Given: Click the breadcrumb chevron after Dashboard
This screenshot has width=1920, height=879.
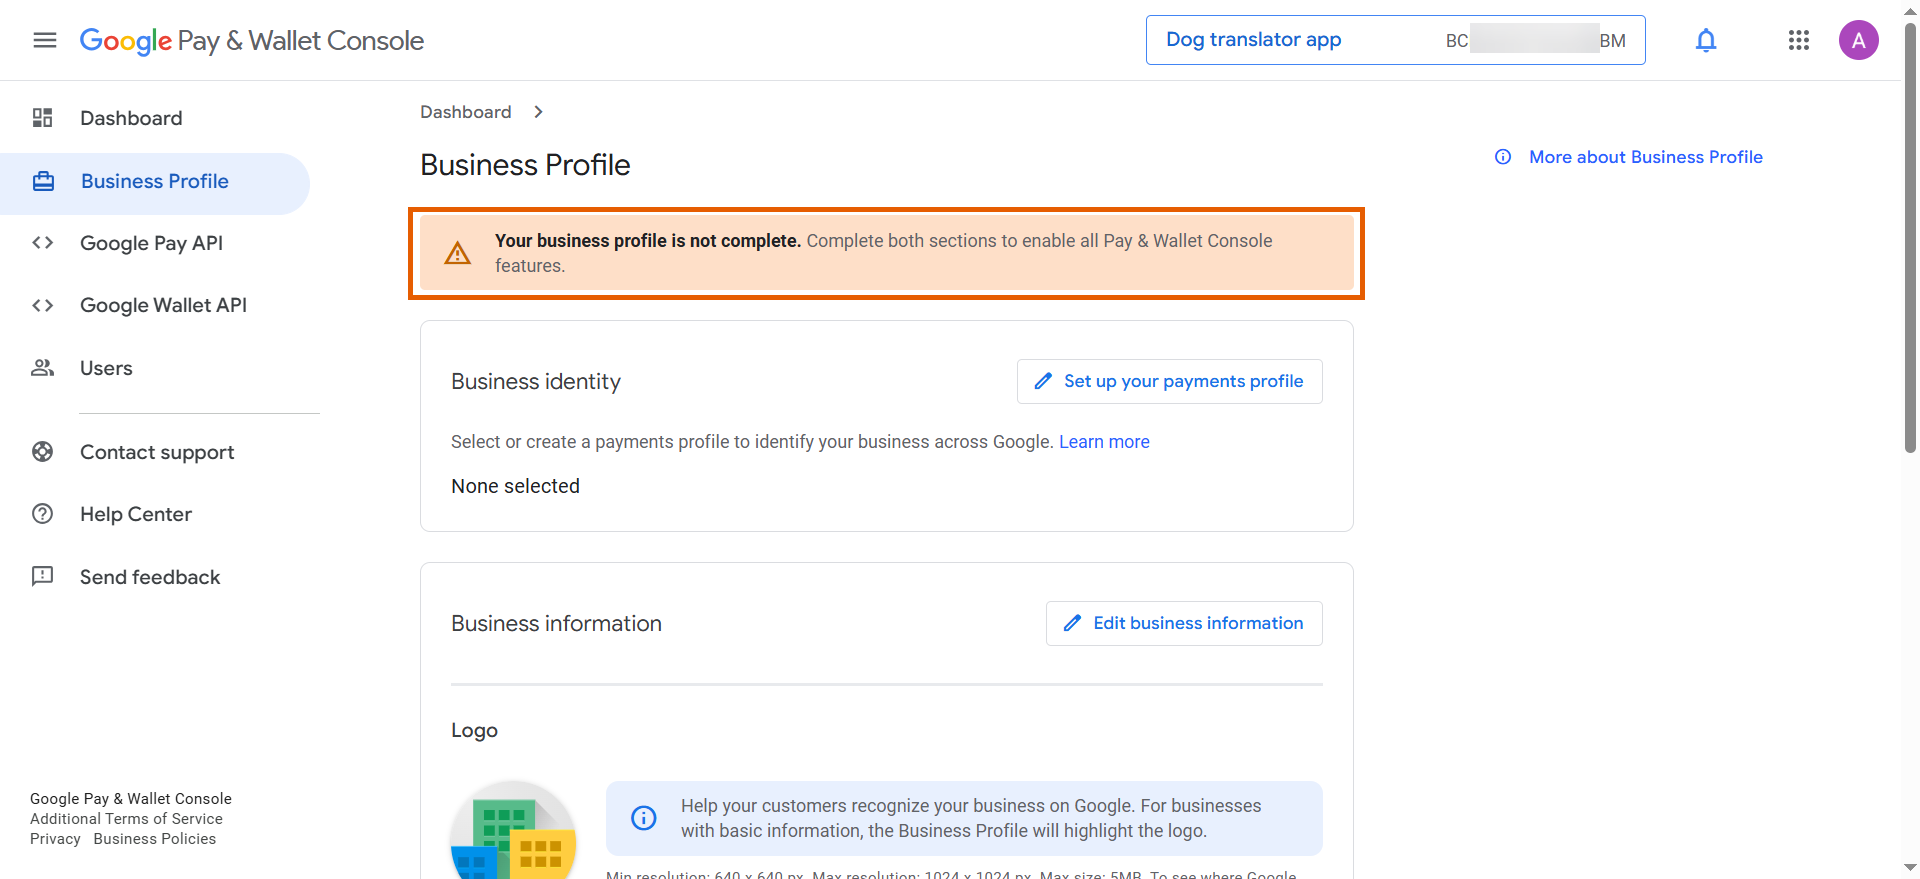Looking at the screenshot, I should (x=538, y=112).
